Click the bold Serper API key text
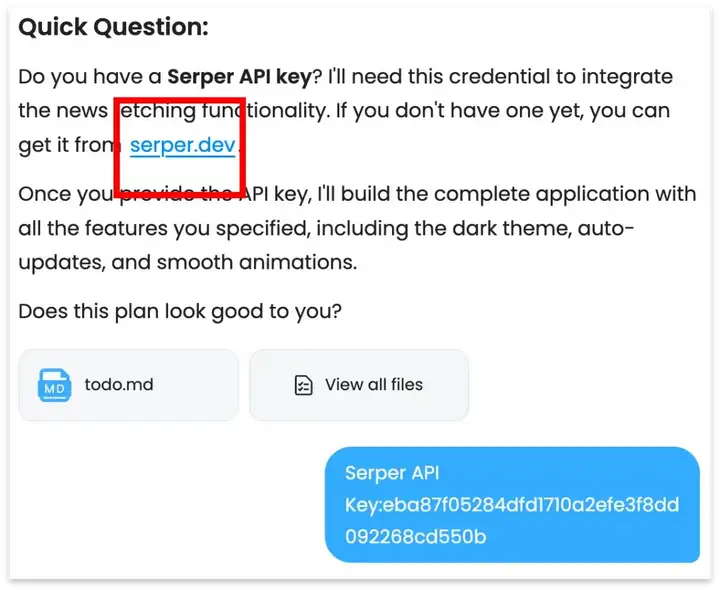Viewport: 720px width, 591px height. click(x=239, y=77)
